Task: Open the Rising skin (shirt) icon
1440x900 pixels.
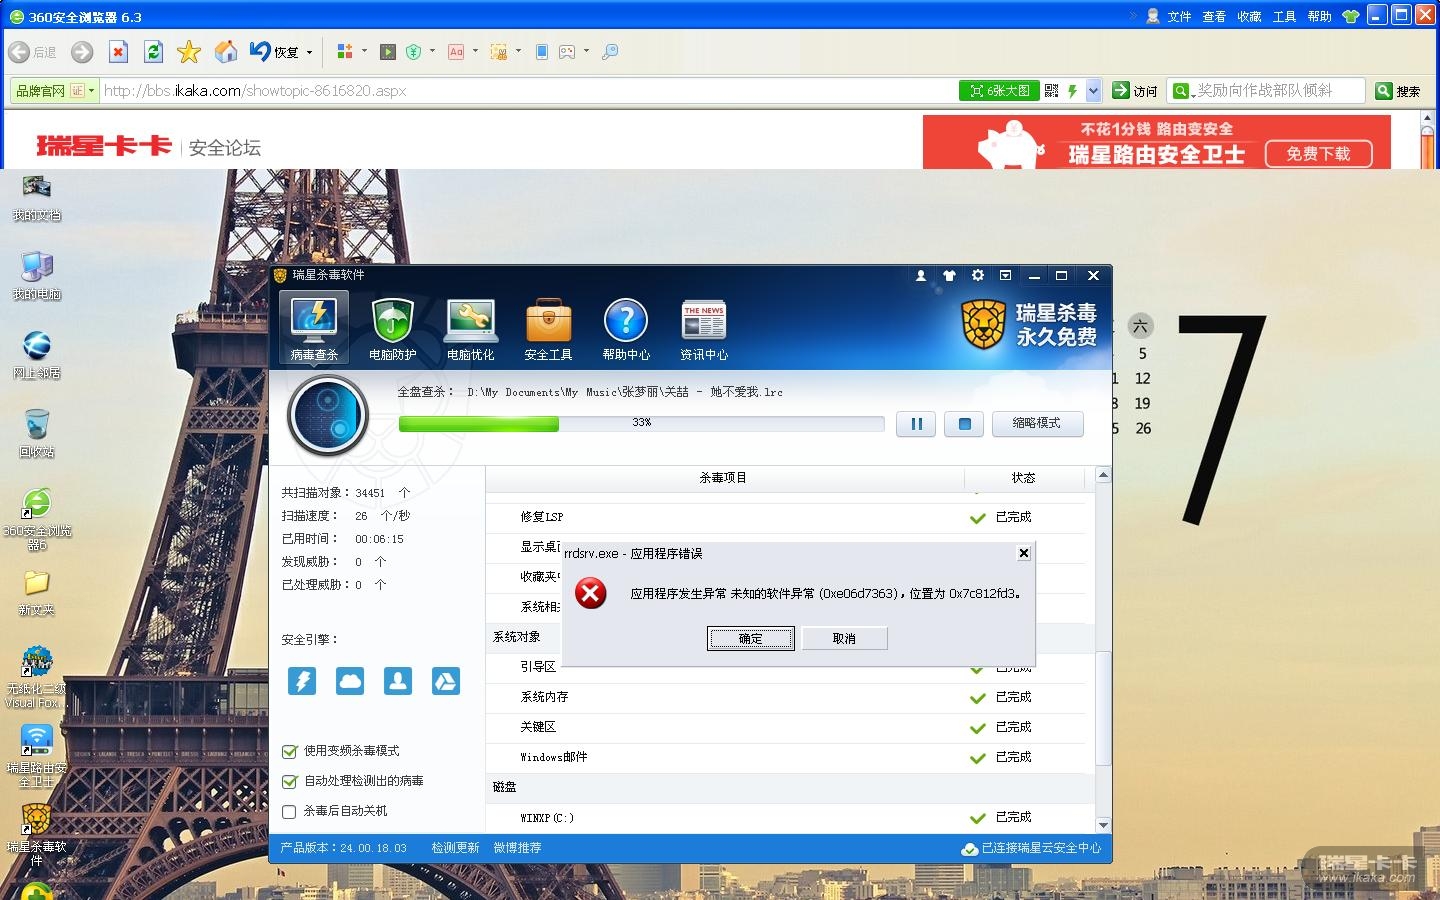Action: 949,275
